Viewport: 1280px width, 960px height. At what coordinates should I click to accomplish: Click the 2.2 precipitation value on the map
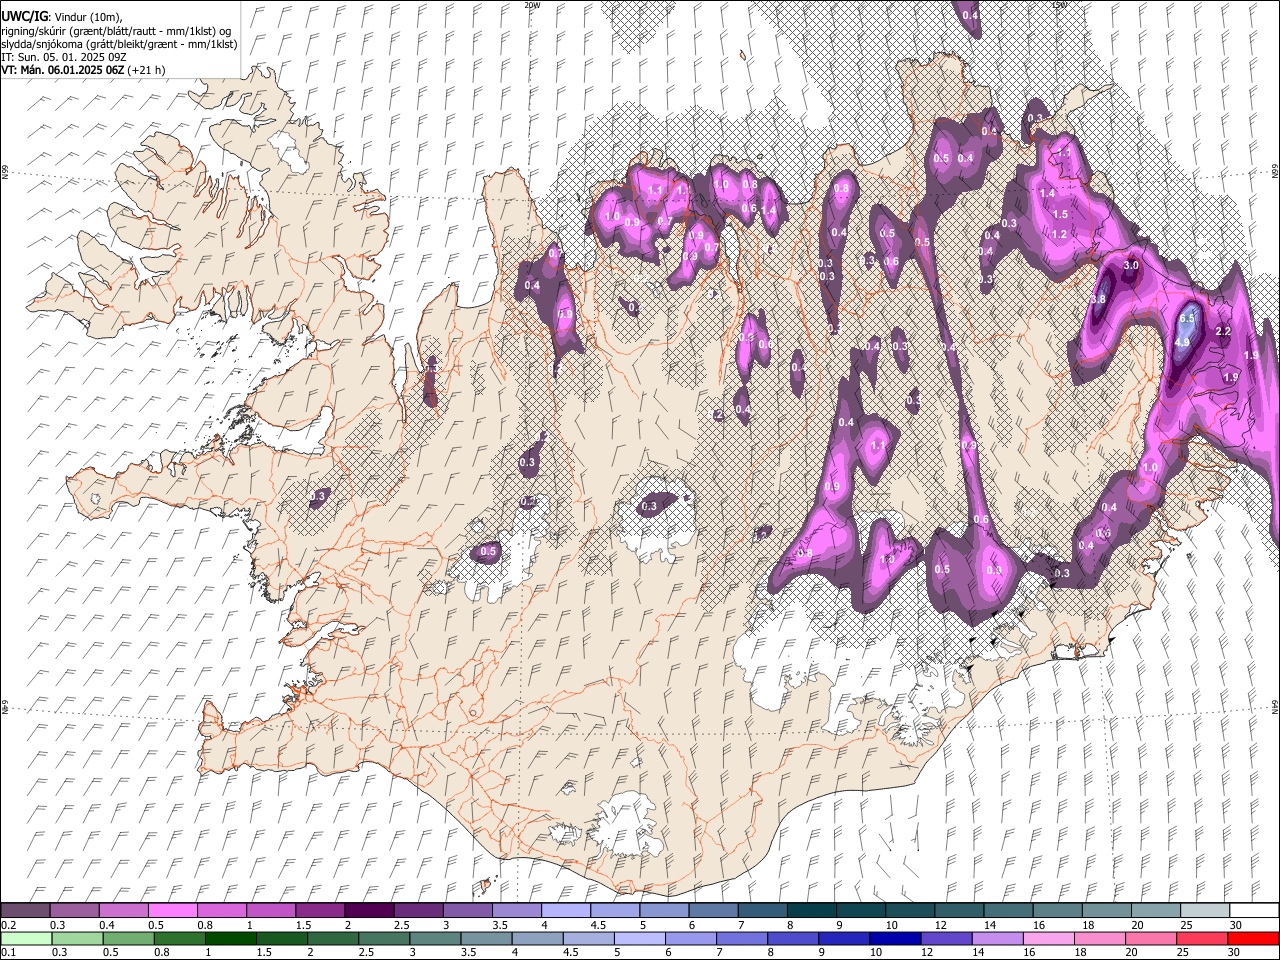[x=1222, y=331]
